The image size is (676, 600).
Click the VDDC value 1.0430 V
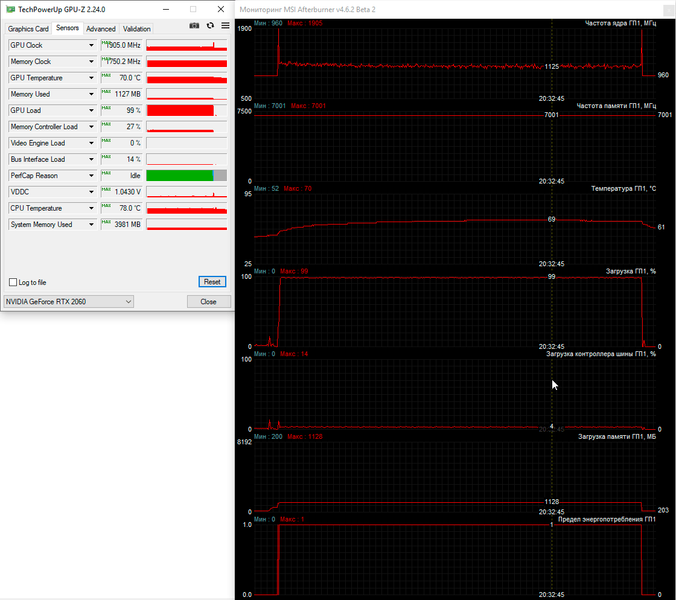coord(122,192)
